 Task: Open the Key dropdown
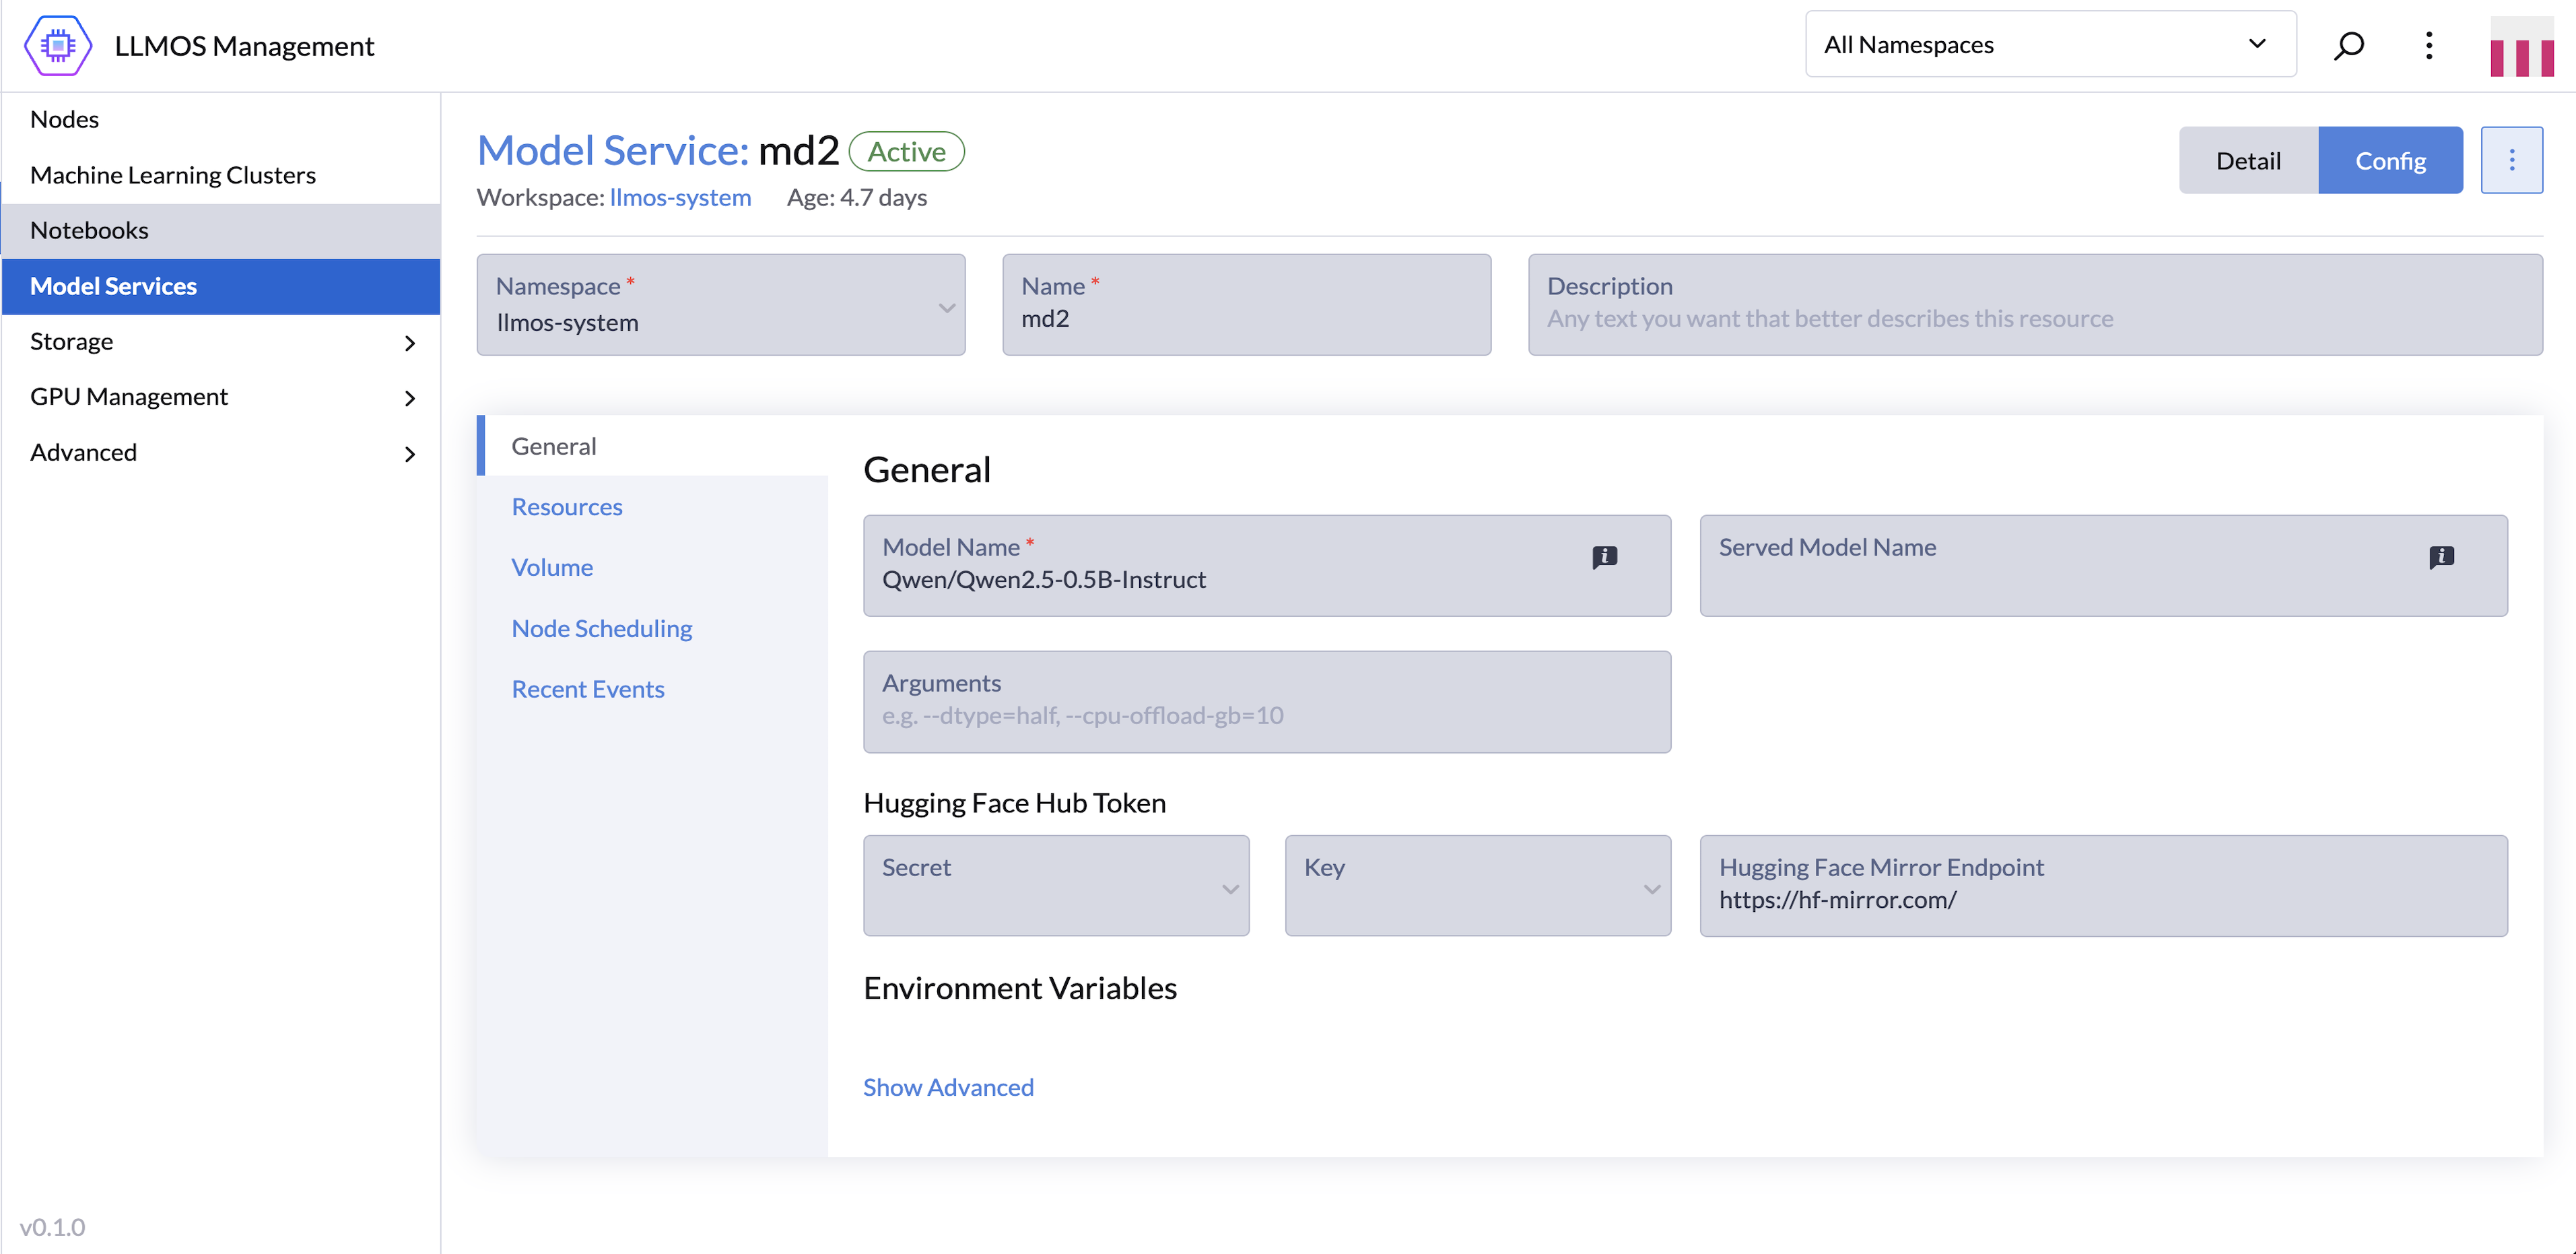[x=1477, y=886]
